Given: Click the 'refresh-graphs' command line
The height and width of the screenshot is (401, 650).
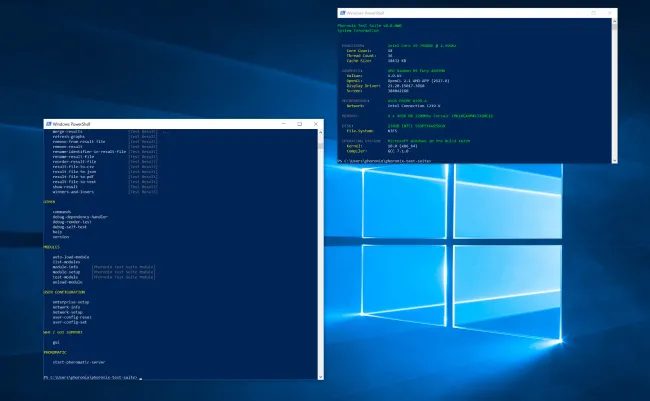Looking at the screenshot, I should [69, 136].
